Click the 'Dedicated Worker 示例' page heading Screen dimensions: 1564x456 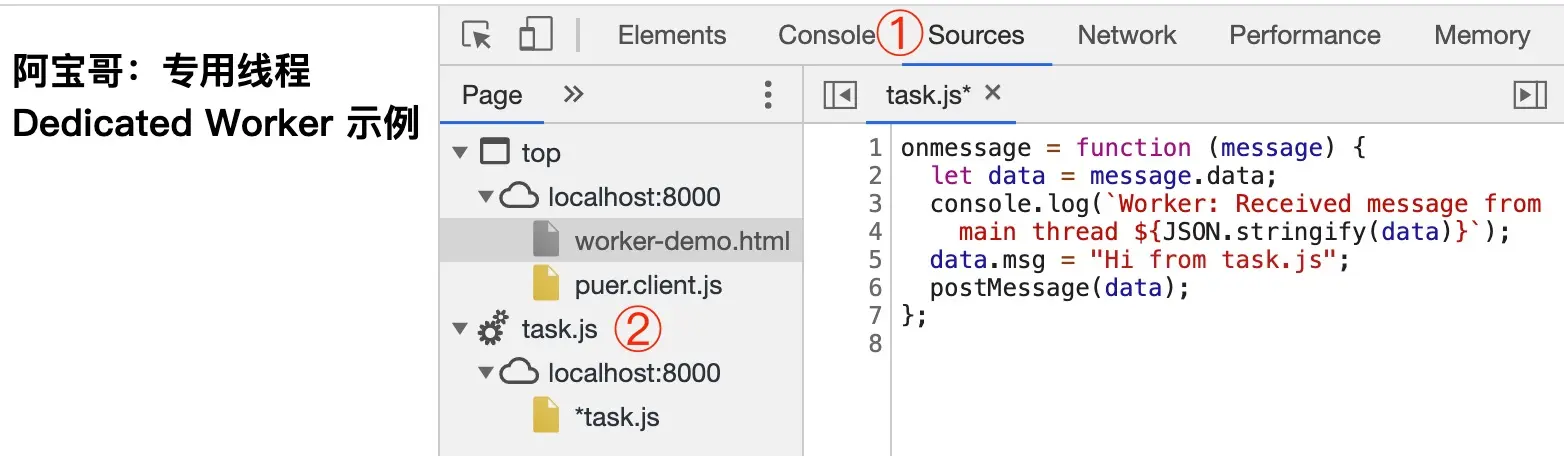(215, 123)
